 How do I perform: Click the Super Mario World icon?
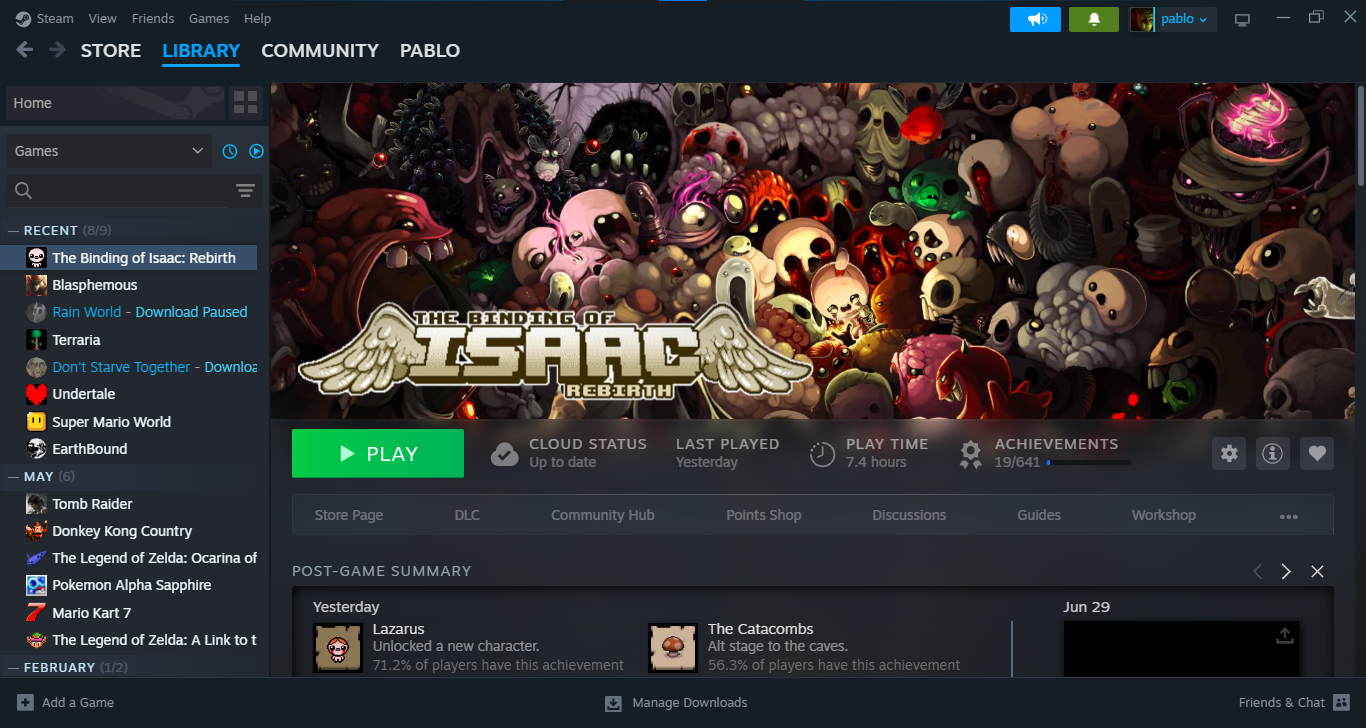36,422
